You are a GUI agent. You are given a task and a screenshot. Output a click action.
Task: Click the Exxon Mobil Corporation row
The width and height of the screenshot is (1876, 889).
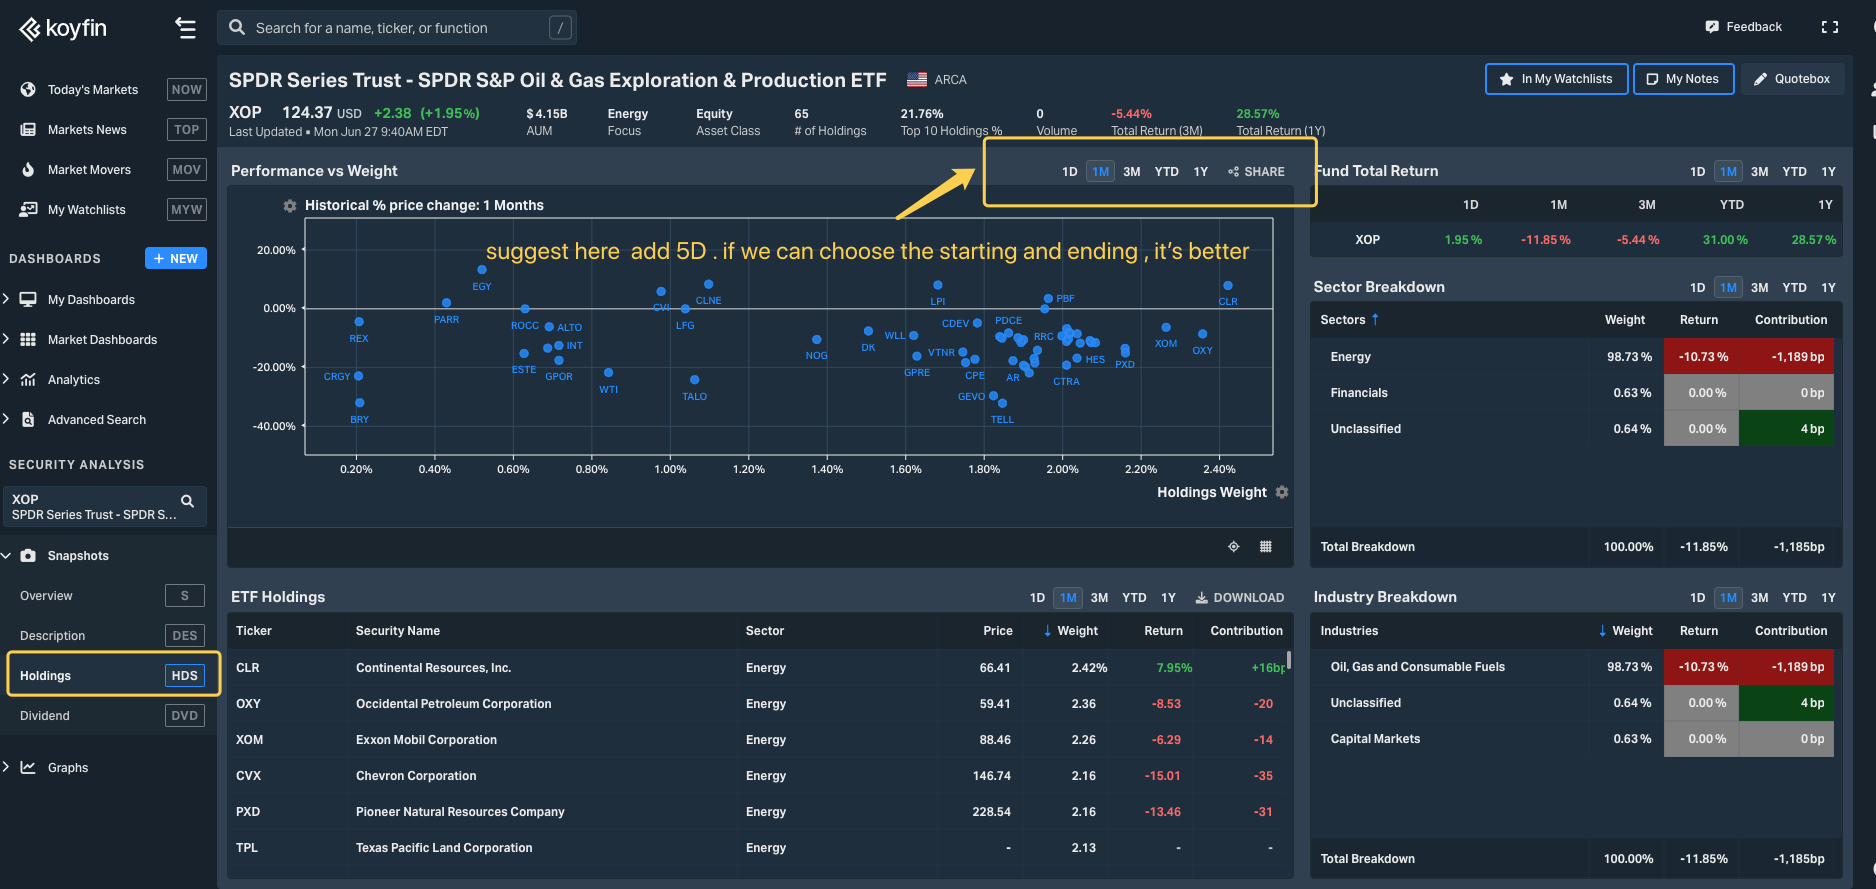758,740
